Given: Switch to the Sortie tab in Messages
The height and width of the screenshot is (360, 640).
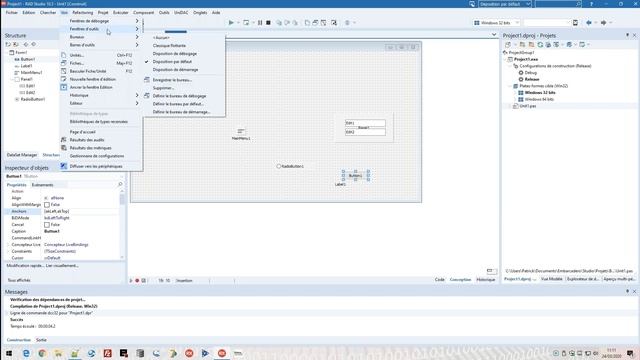Looking at the screenshot, I should [41, 340].
